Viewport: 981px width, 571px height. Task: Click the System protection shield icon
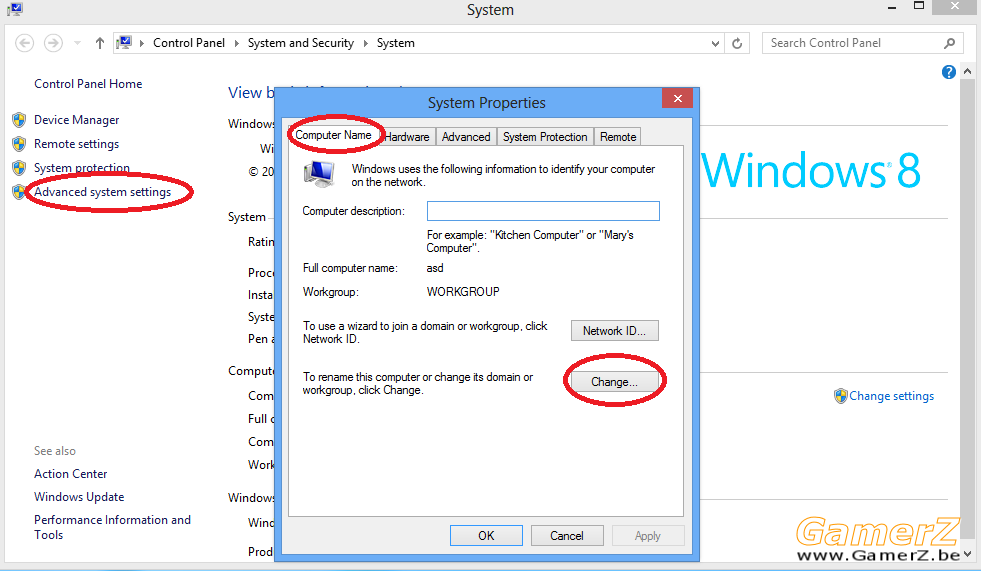coord(19,168)
